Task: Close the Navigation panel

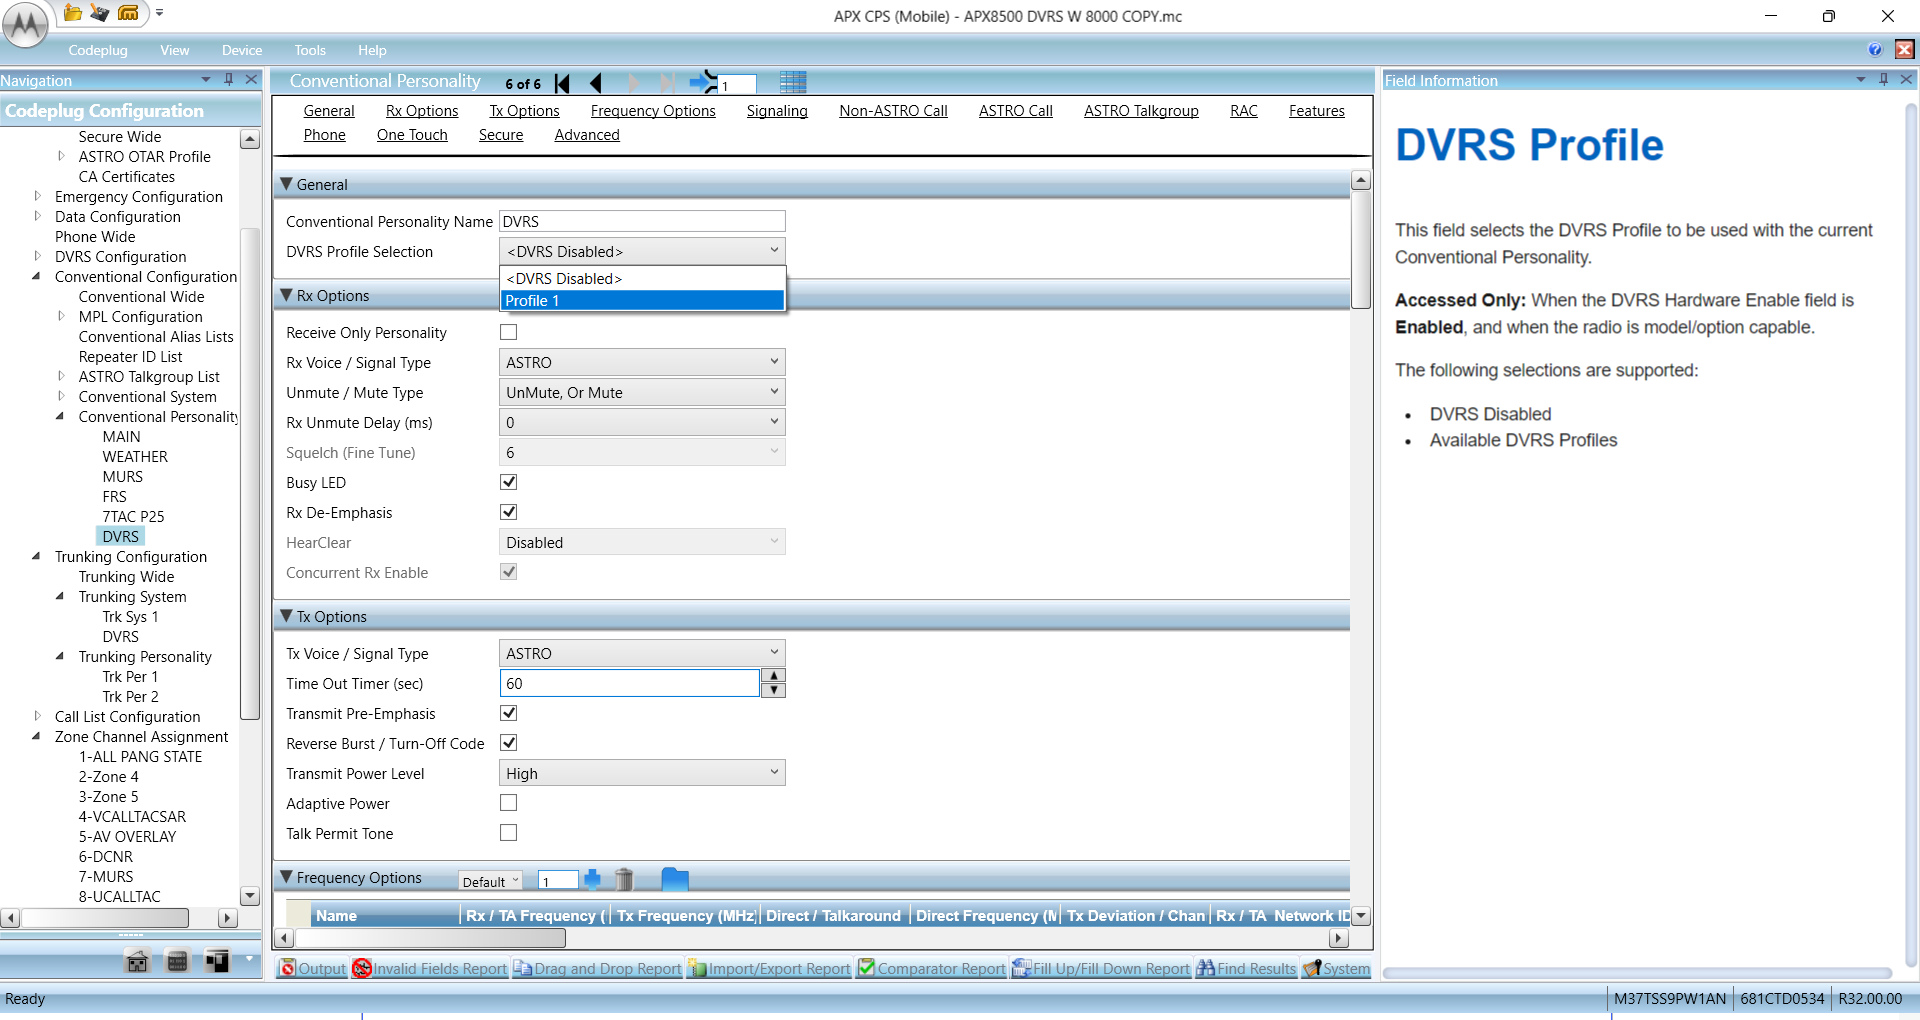Action: pyautogui.click(x=251, y=79)
